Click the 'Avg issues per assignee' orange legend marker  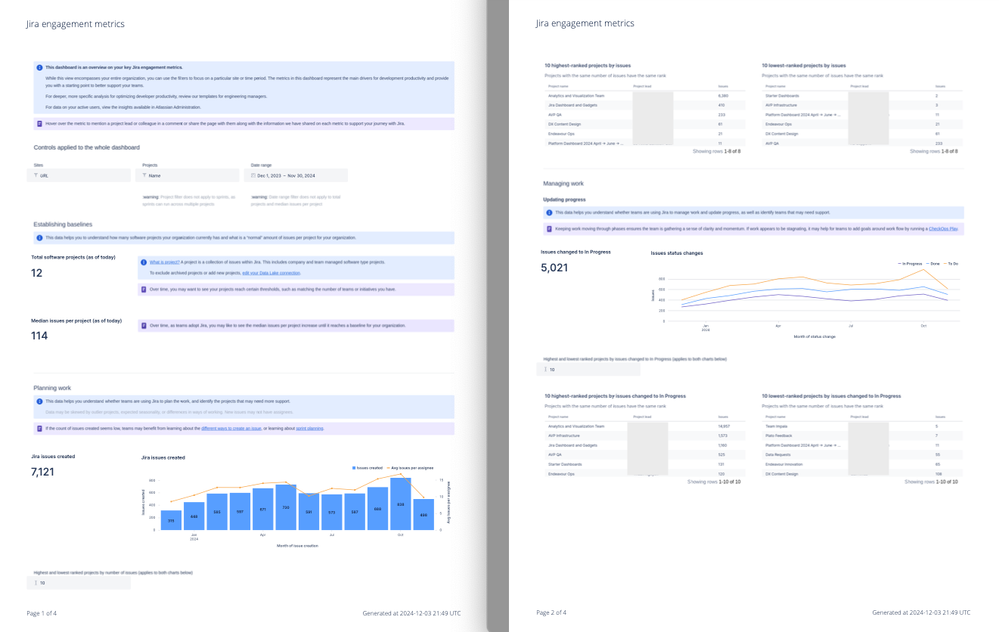[389, 468]
